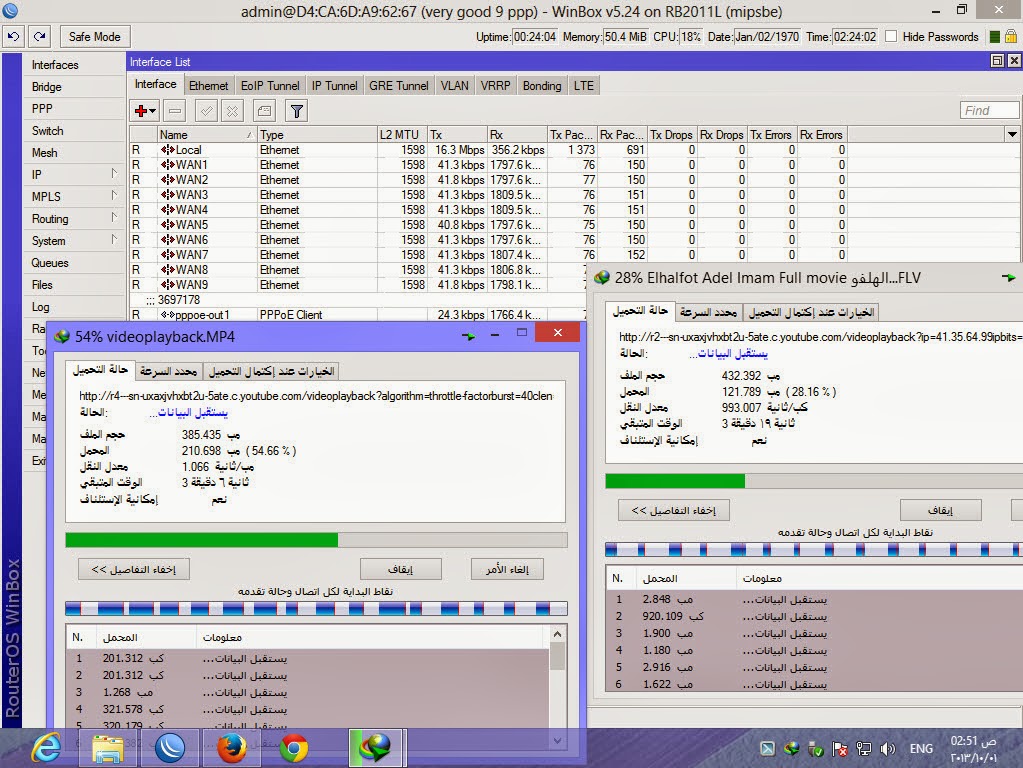Open Files in the sidebar menu

click(42, 284)
